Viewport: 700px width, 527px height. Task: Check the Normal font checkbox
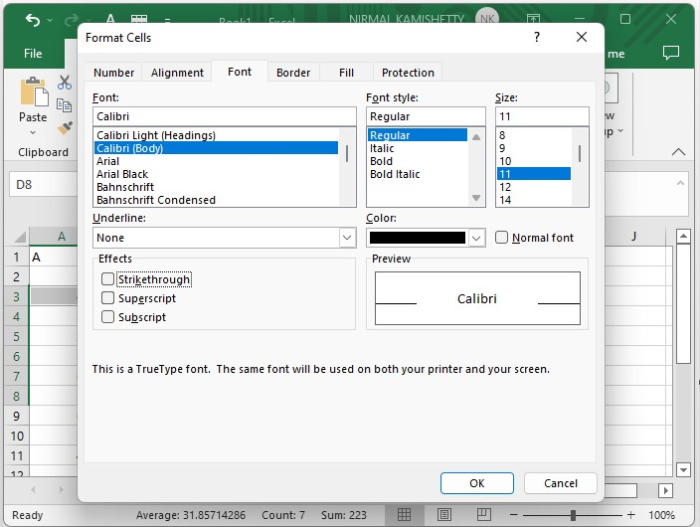tap(501, 237)
